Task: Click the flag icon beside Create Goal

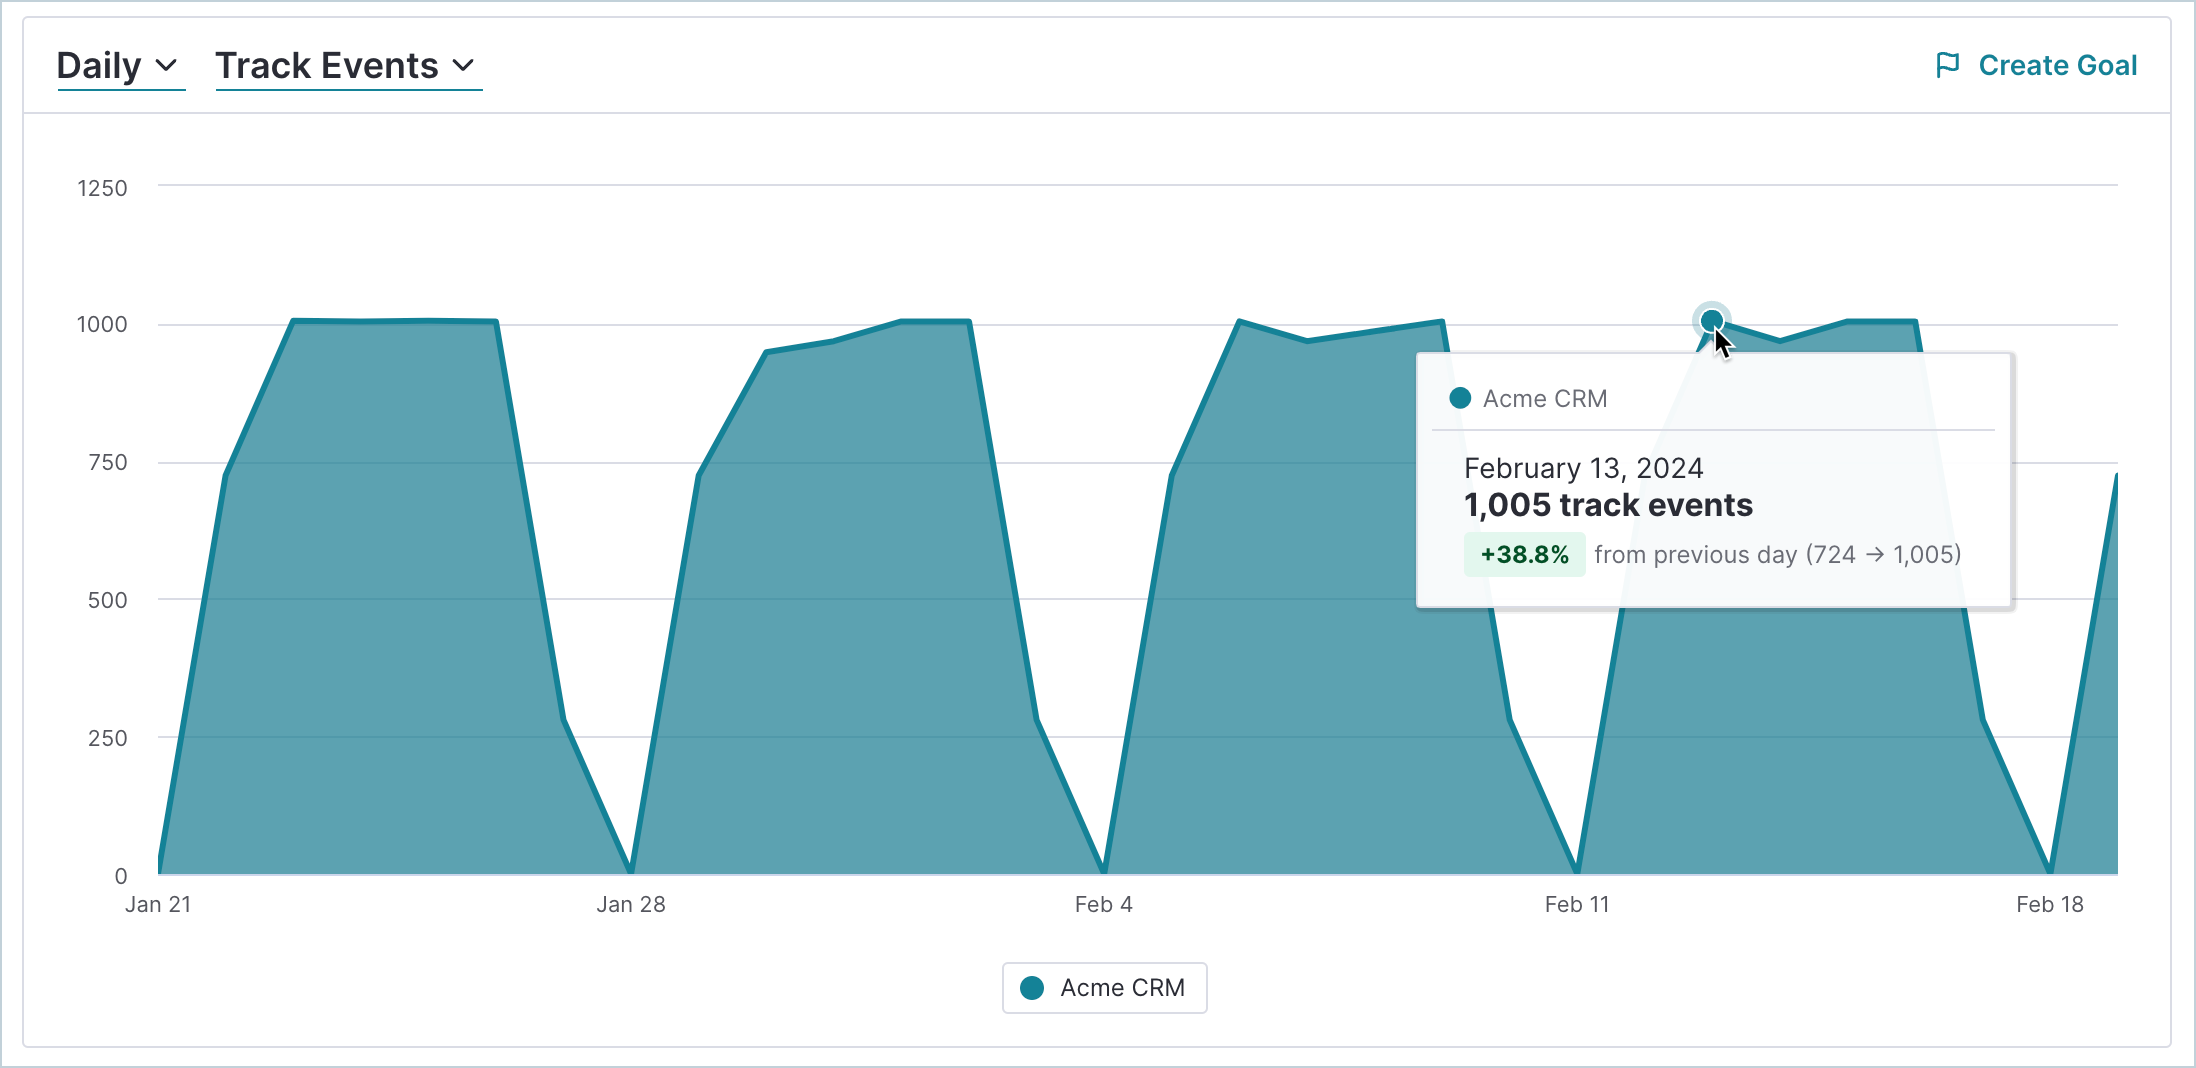Action: click(1947, 65)
